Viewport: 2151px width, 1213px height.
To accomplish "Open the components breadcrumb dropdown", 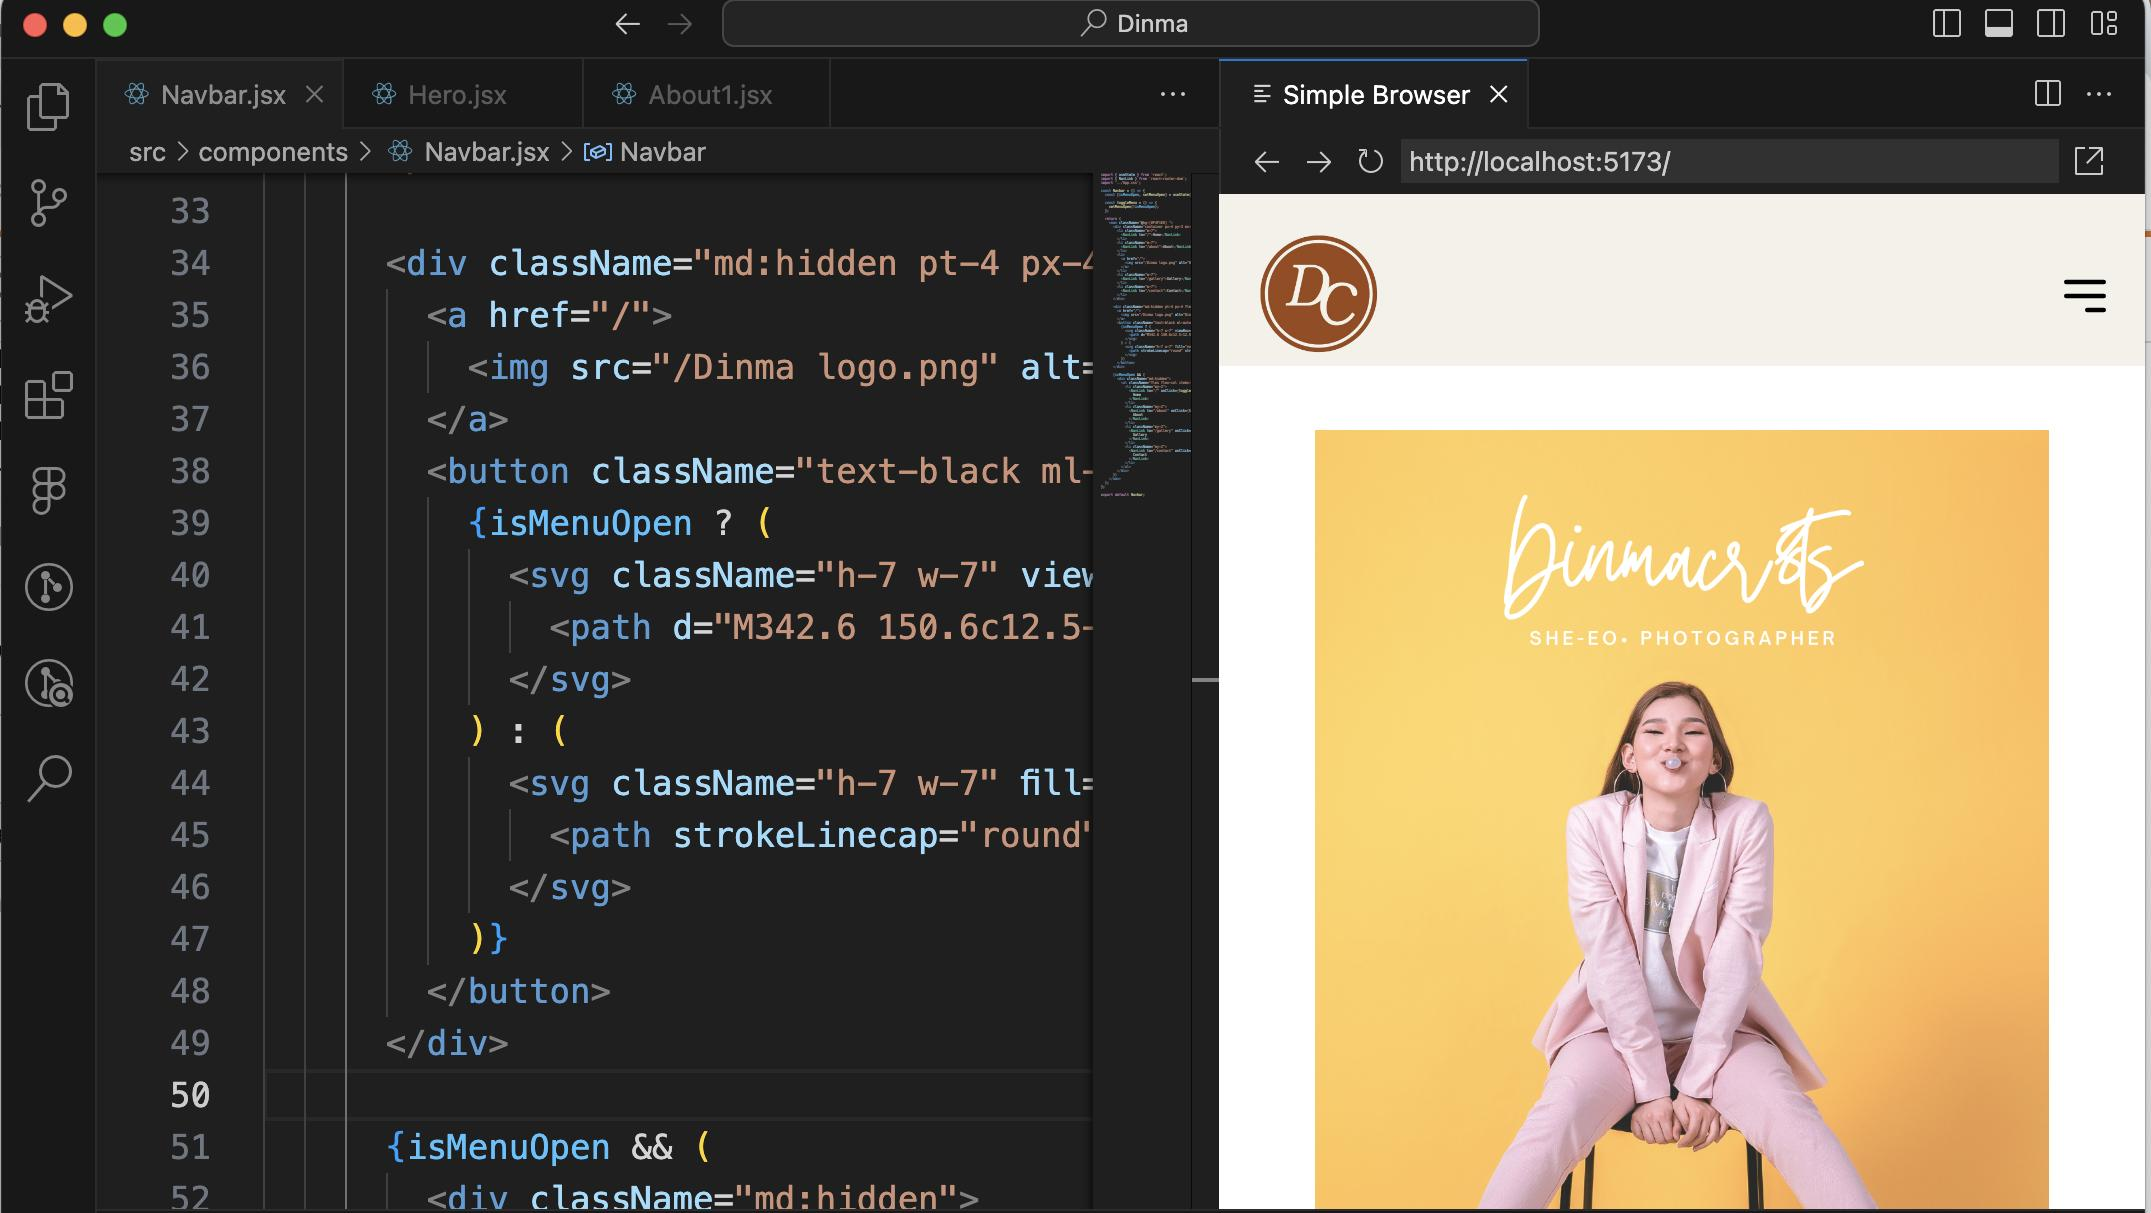I will tap(273, 151).
